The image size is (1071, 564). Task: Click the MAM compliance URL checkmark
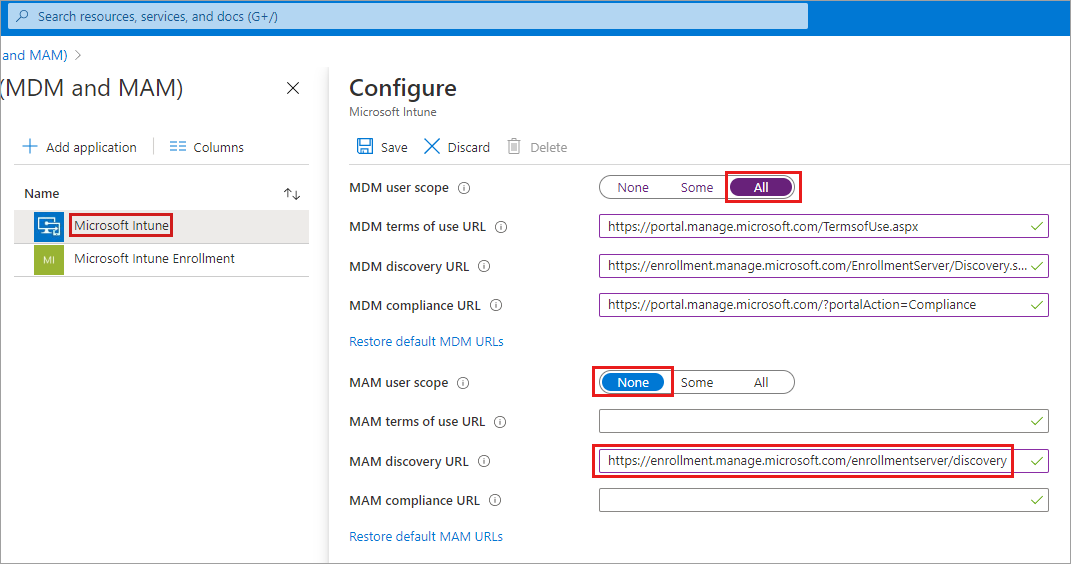(1037, 500)
